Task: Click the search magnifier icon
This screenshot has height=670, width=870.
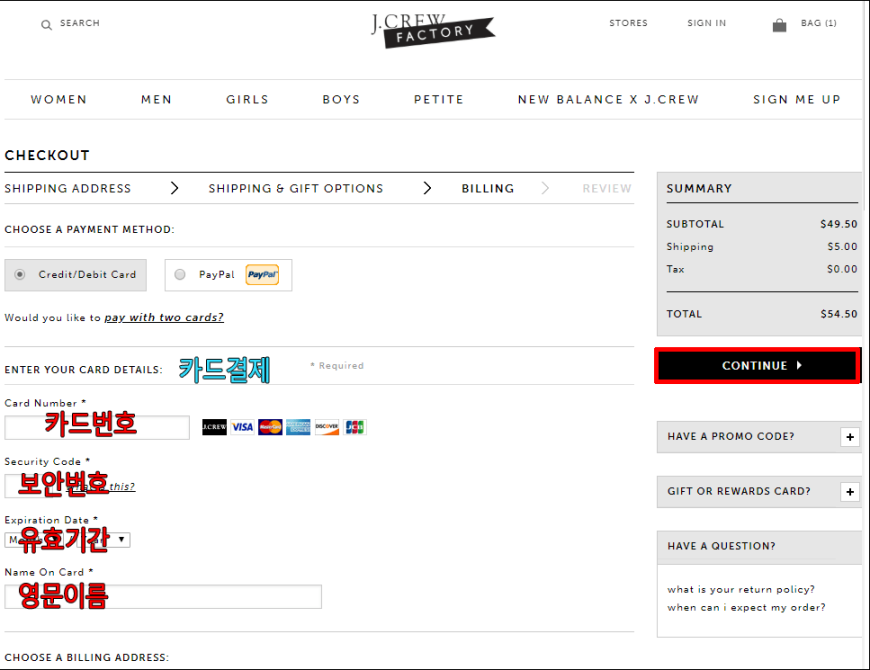Action: coord(47,25)
